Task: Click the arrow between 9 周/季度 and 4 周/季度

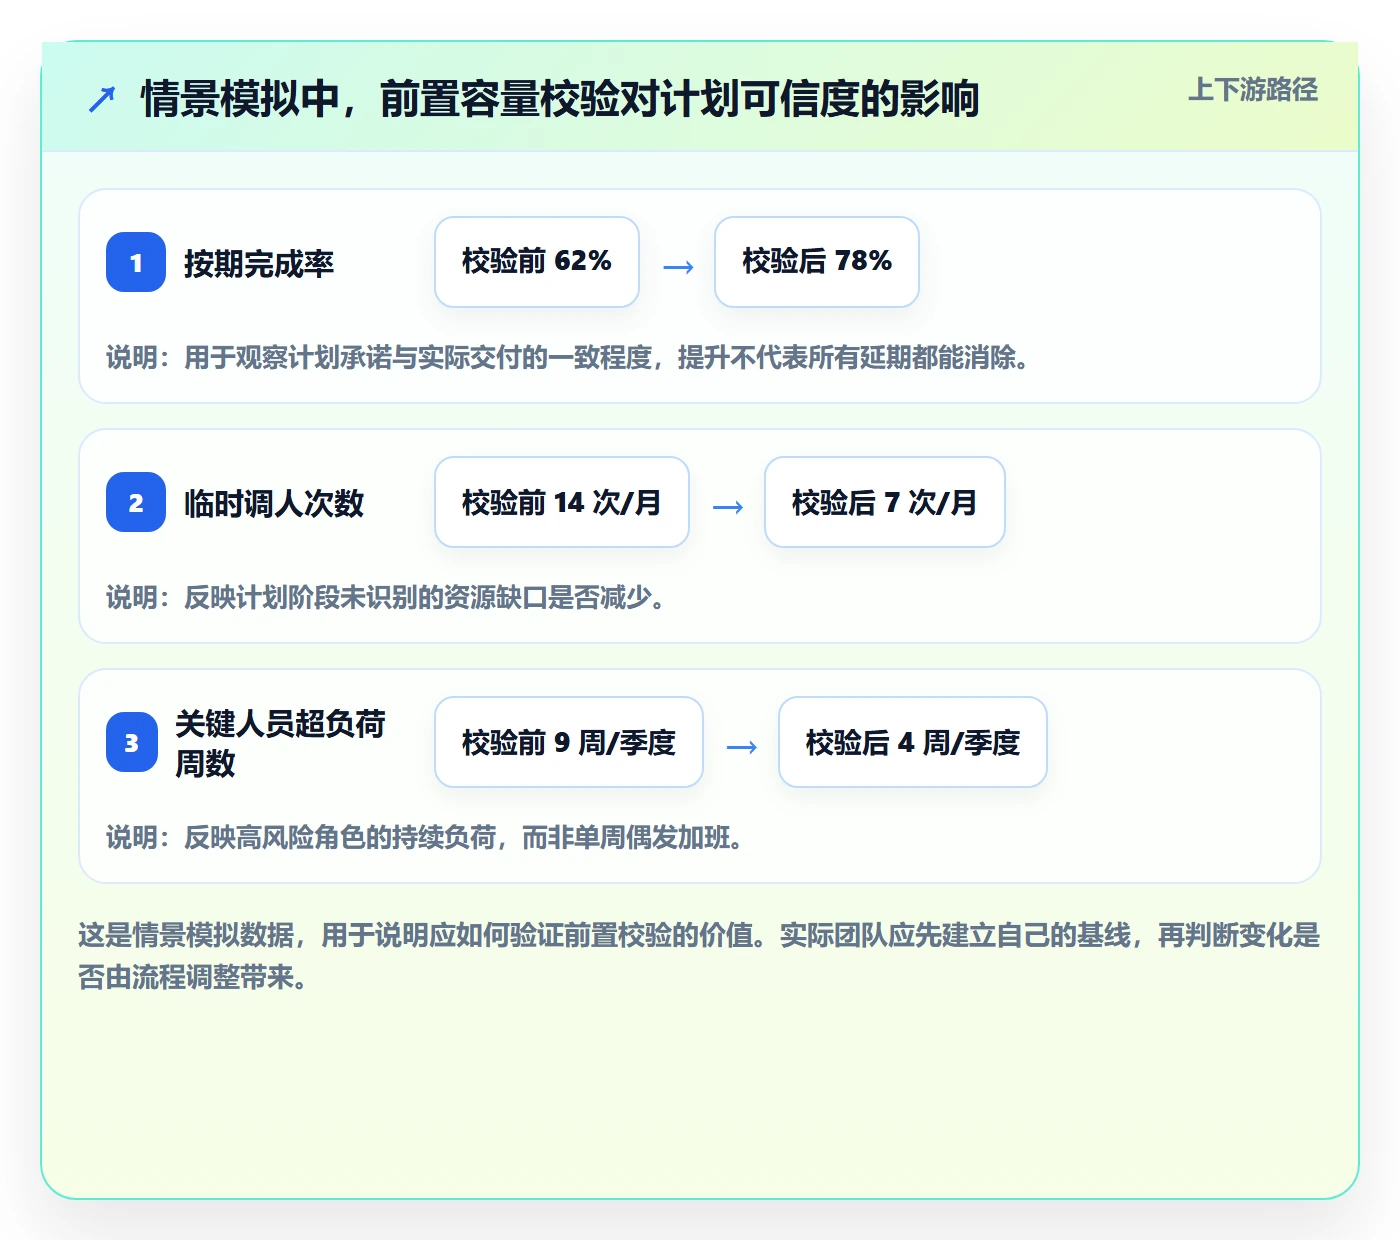Action: tap(742, 747)
